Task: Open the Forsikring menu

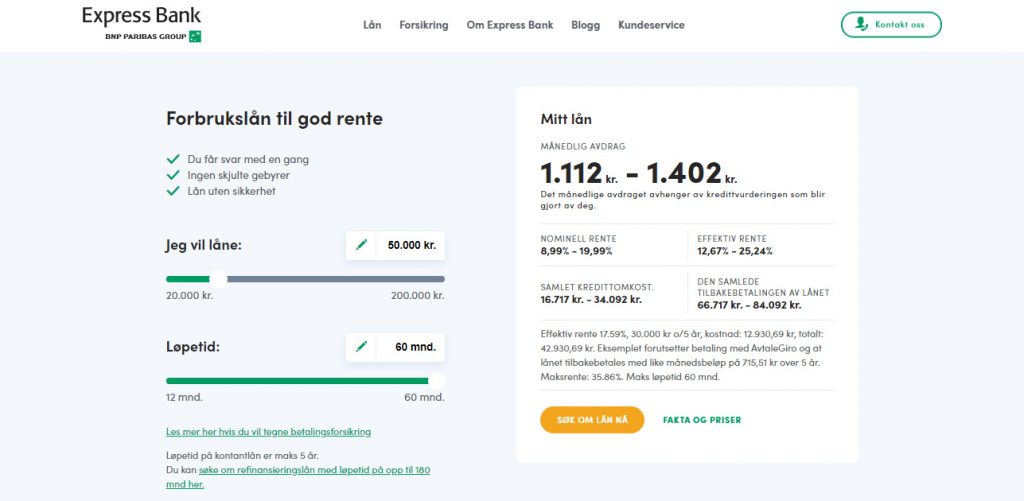Action: (424, 25)
